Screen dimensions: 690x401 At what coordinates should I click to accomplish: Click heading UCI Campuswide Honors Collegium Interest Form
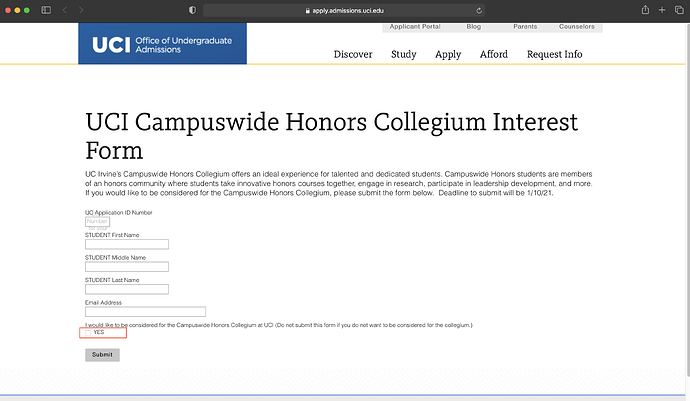(331, 136)
